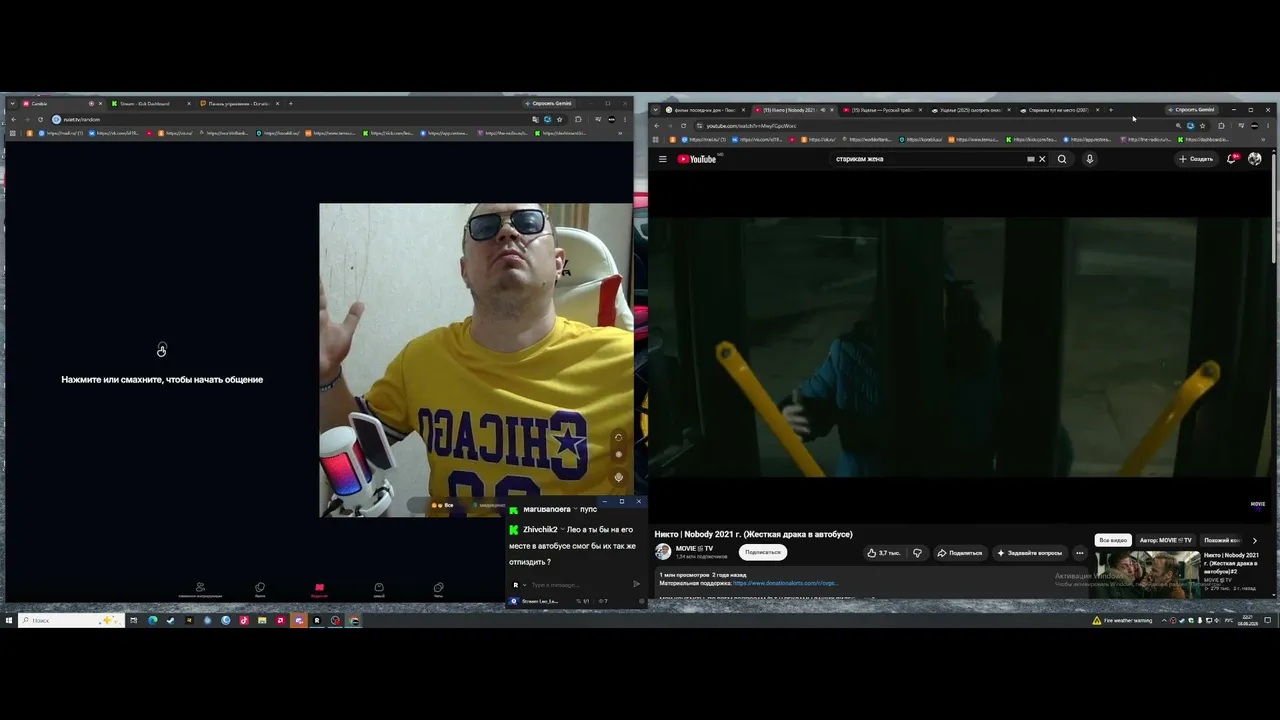Open a new tab in right browser
This screenshot has width=1280, height=720.
click(x=1110, y=110)
